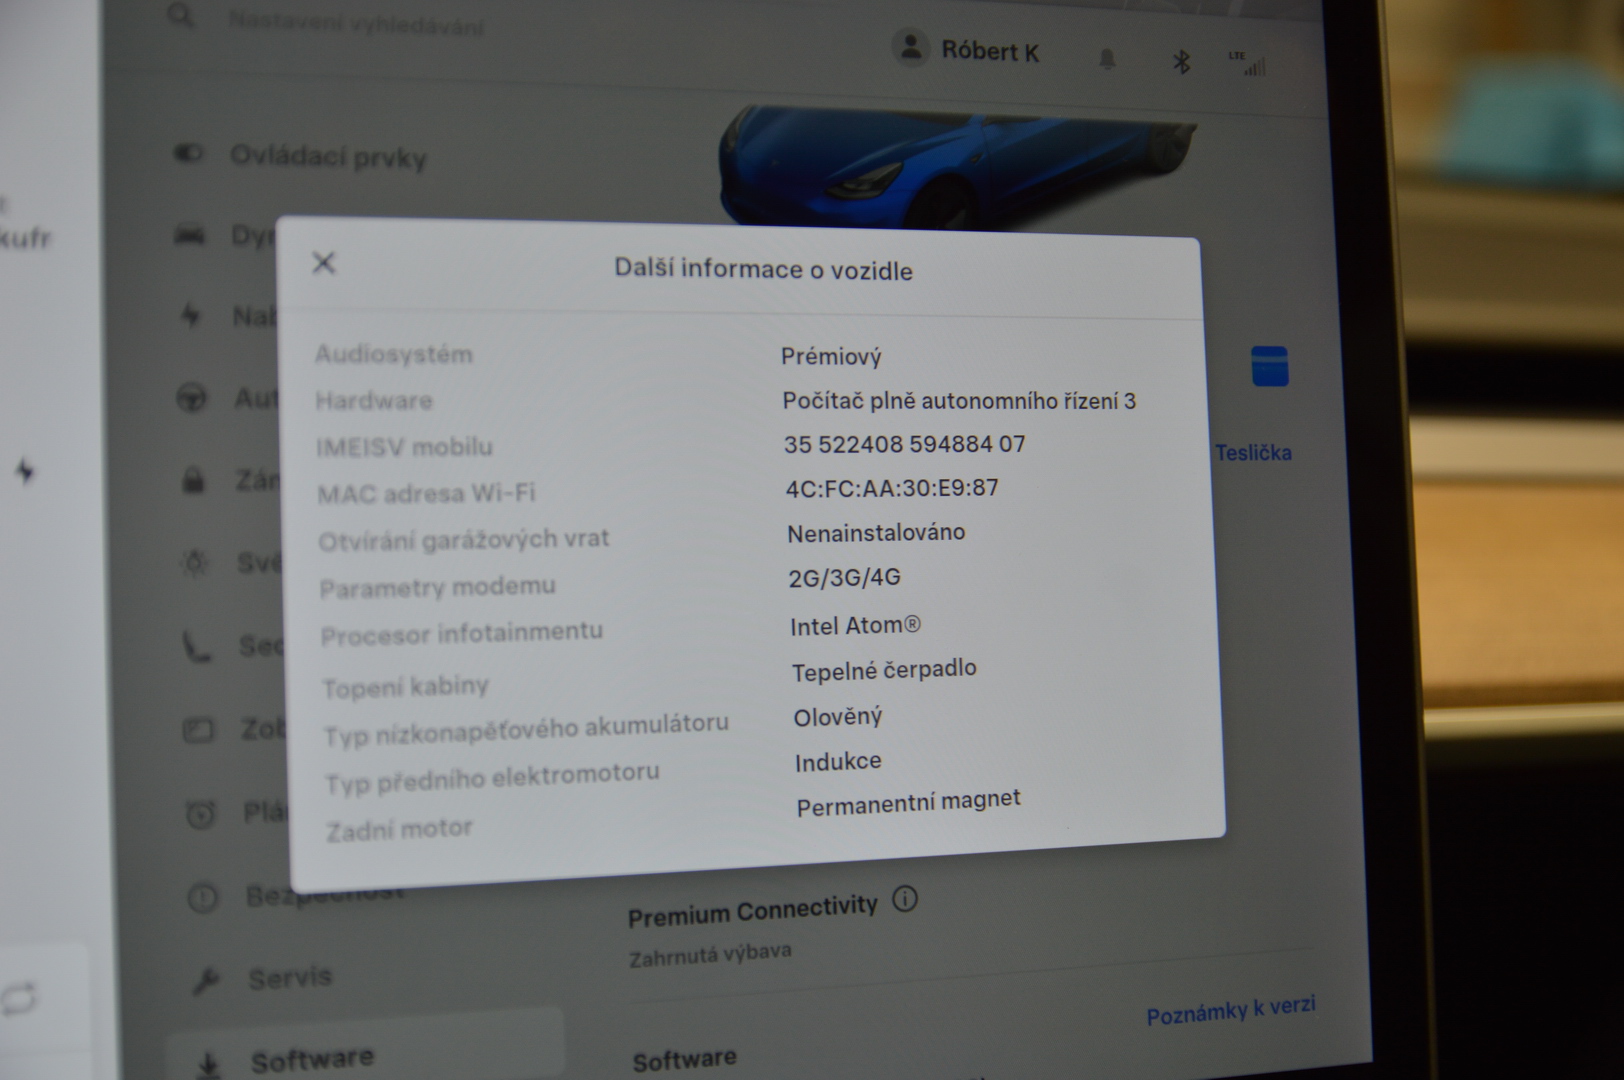
Task: Open notifications bell icon
Action: 1107,60
